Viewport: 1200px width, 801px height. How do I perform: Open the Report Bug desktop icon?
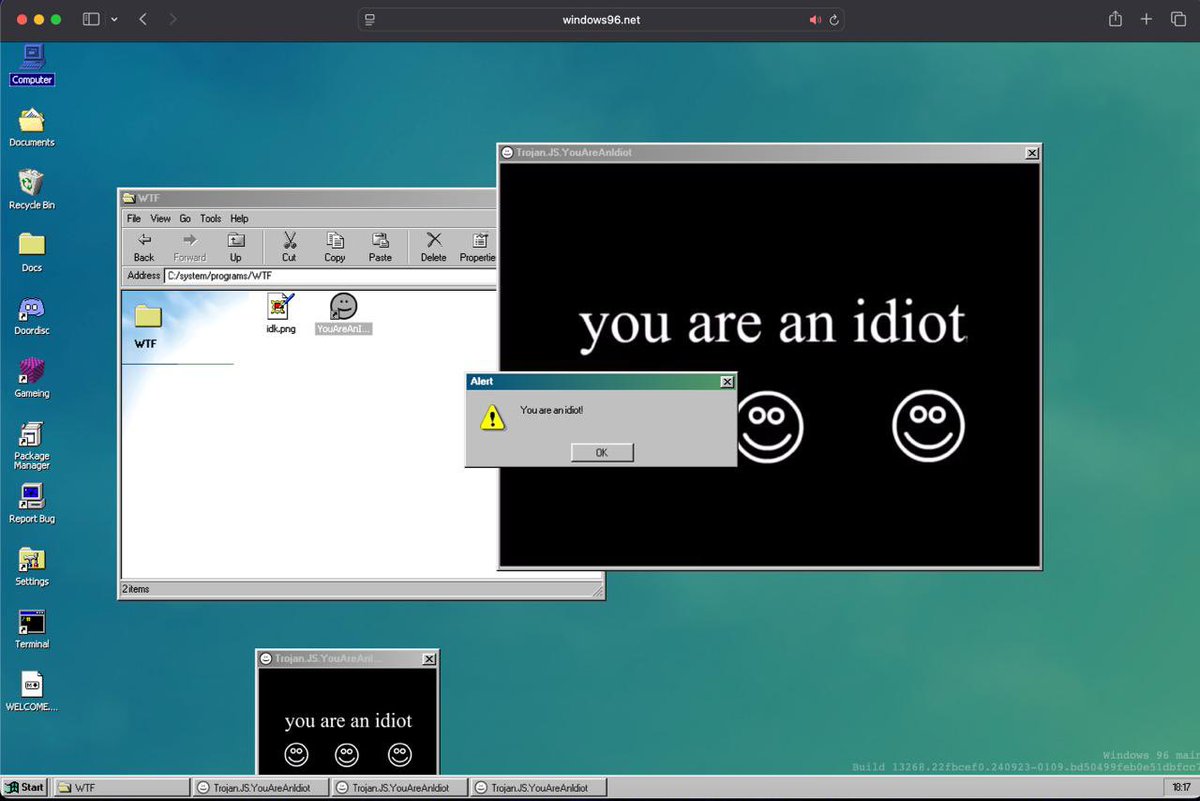32,504
